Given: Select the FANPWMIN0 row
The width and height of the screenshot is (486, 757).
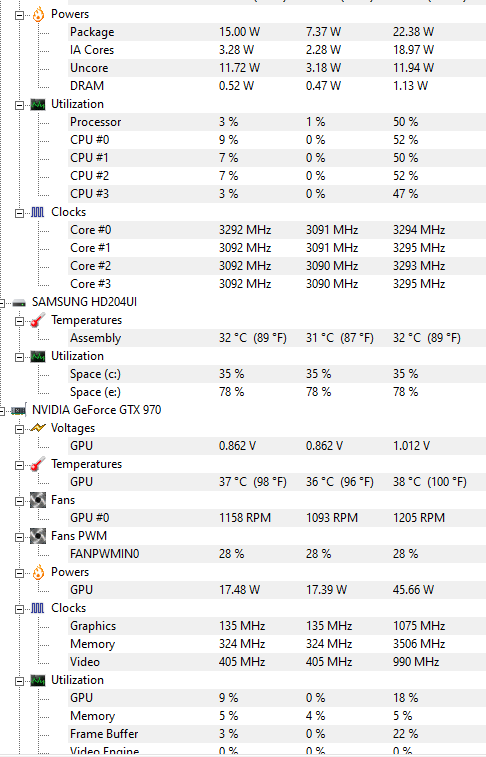Looking at the screenshot, I should coord(277,554).
